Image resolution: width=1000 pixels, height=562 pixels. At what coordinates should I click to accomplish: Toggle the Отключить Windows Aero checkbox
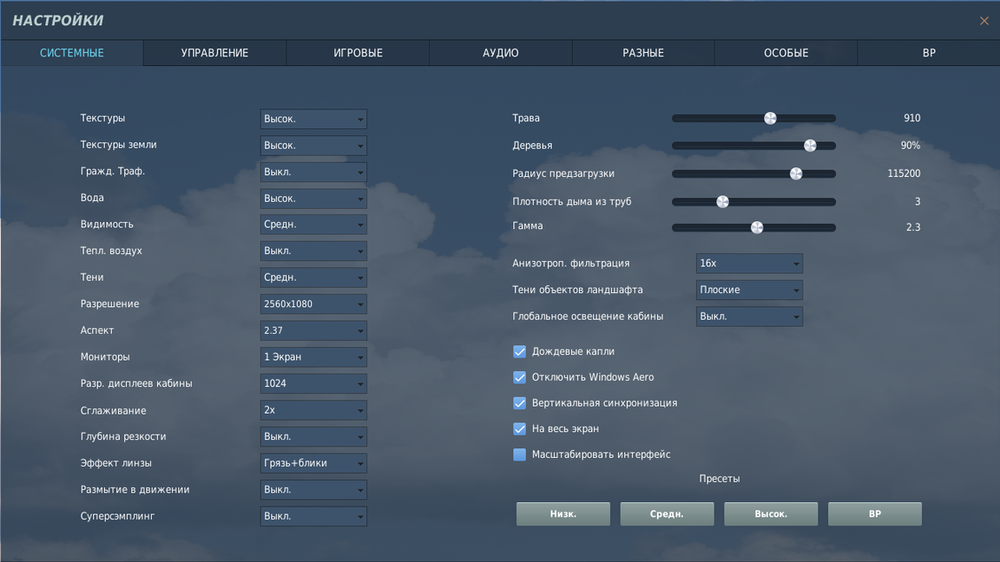pos(520,377)
